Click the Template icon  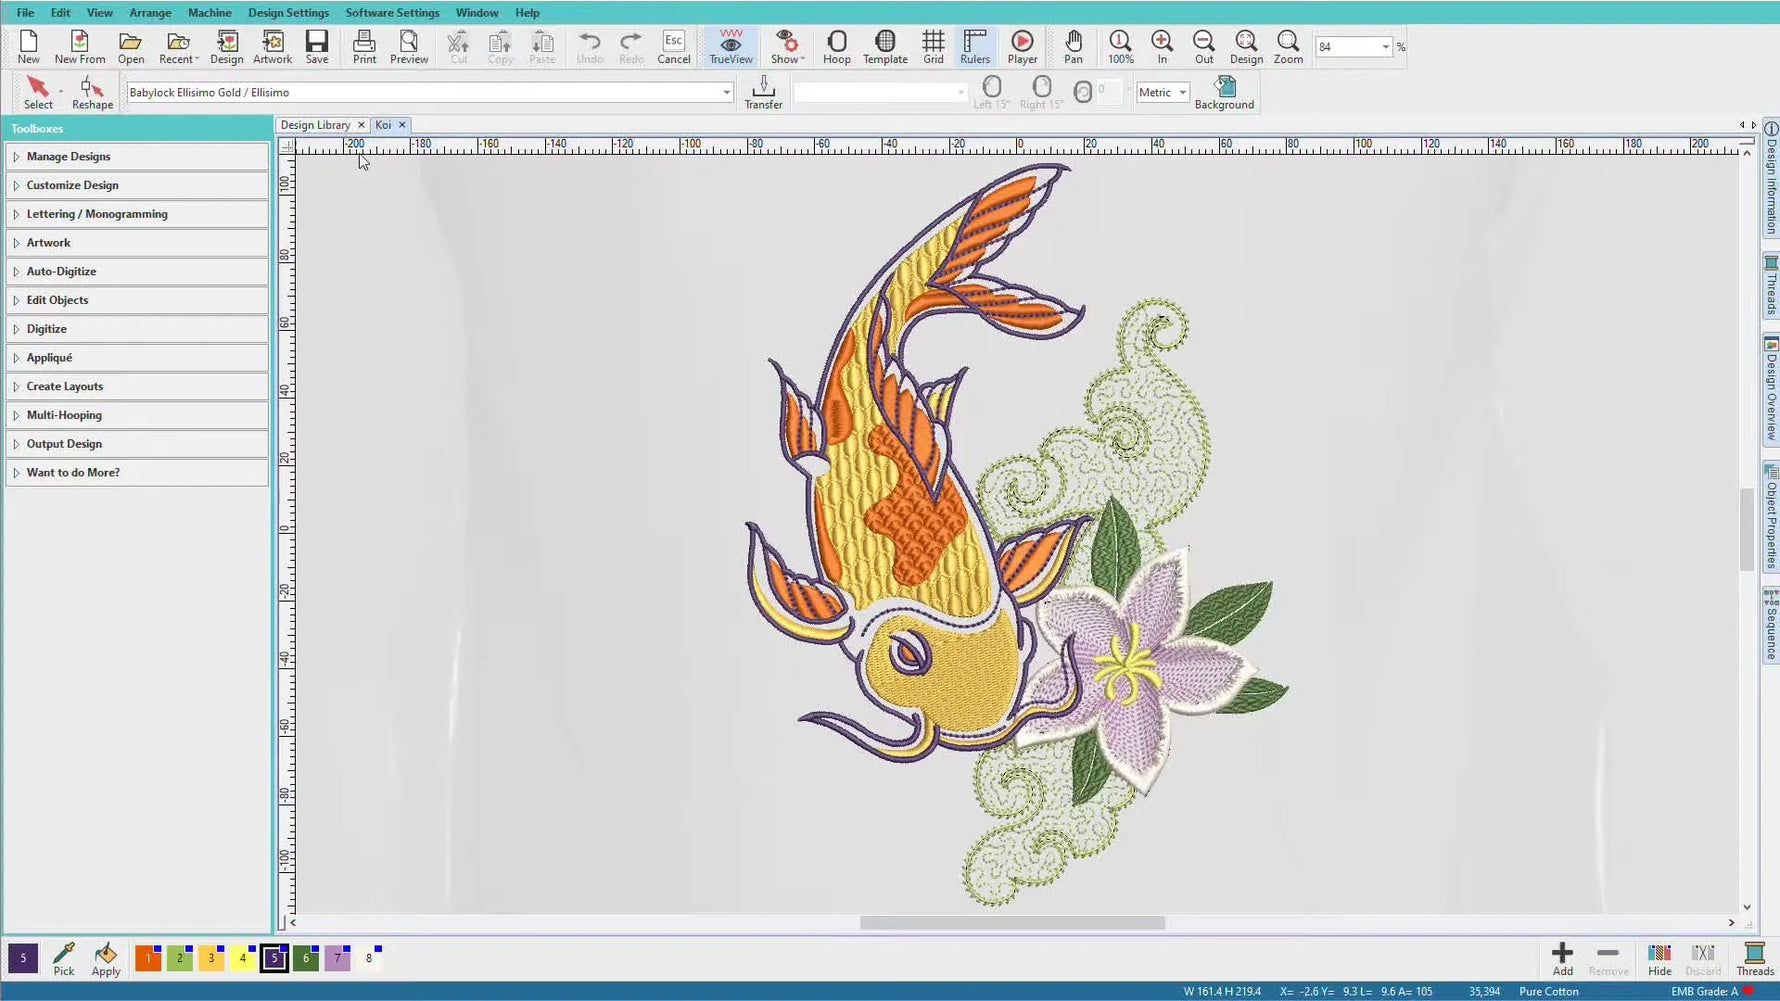(x=885, y=46)
